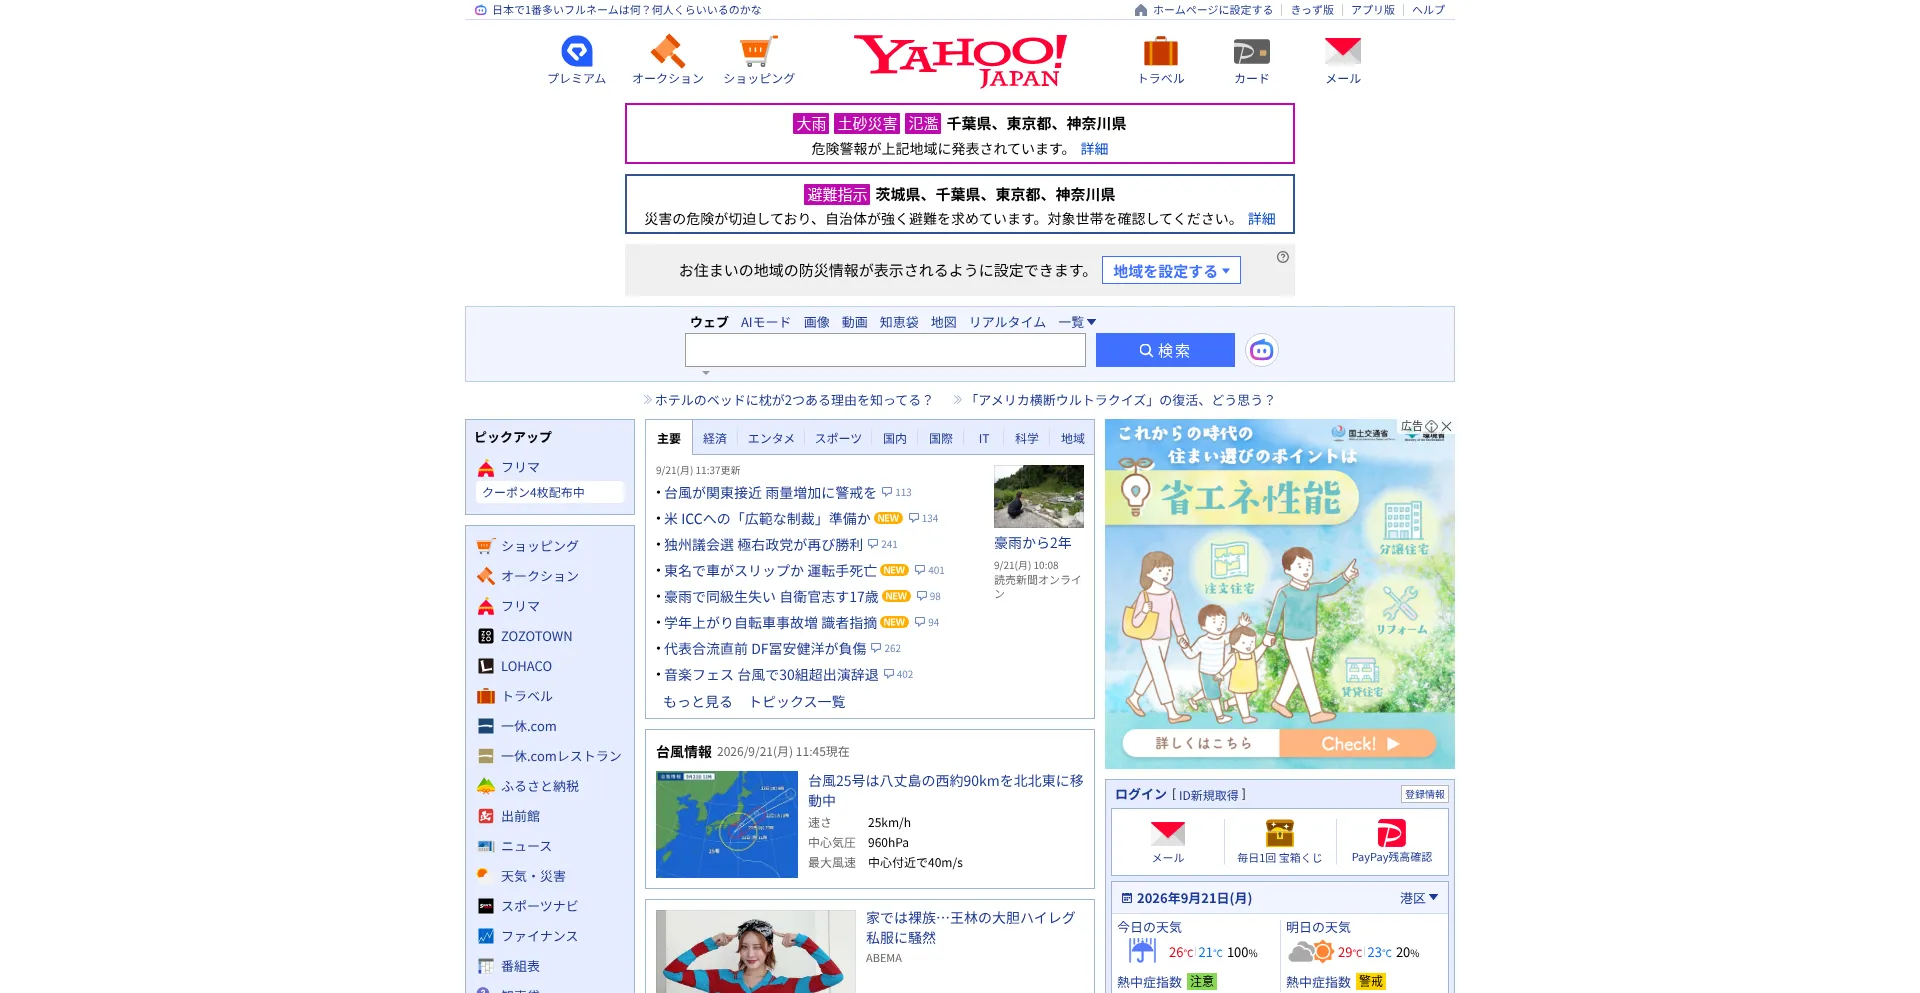This screenshot has width=1920, height=993.
Task: Open 台風25号は八丈島の西約90km article link
Action: (x=946, y=791)
